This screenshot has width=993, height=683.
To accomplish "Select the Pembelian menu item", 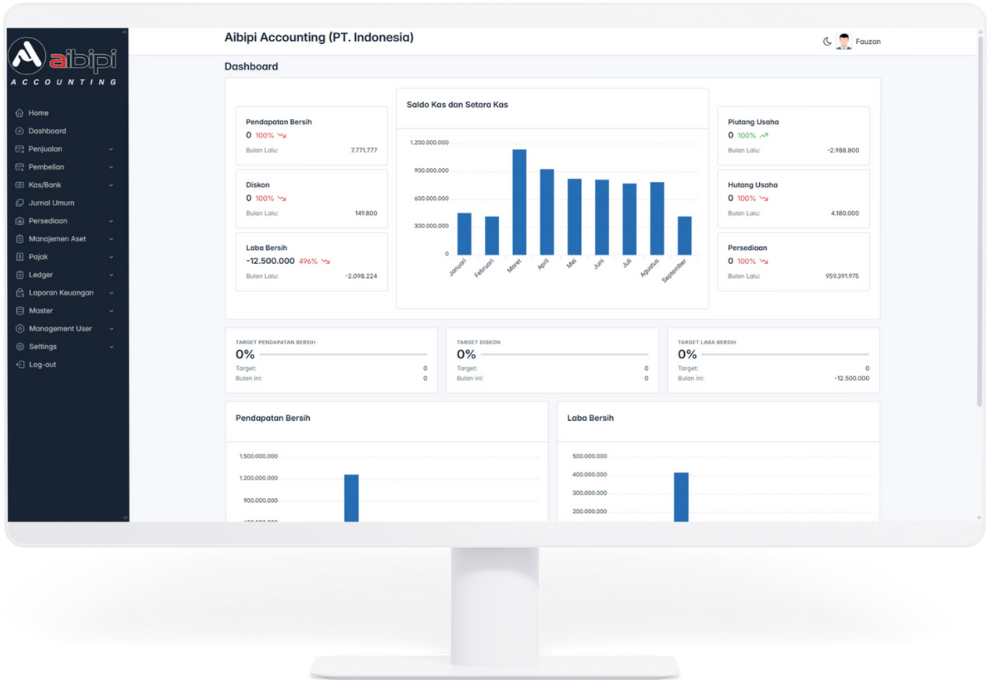I will 46,167.
